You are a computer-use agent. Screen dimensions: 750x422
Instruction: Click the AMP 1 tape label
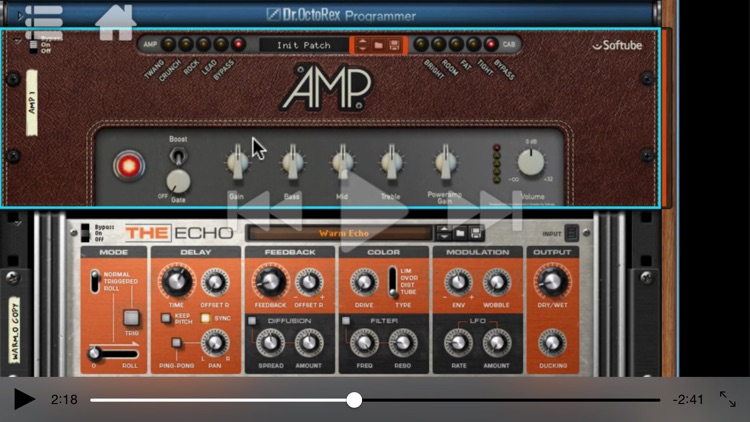[32, 102]
